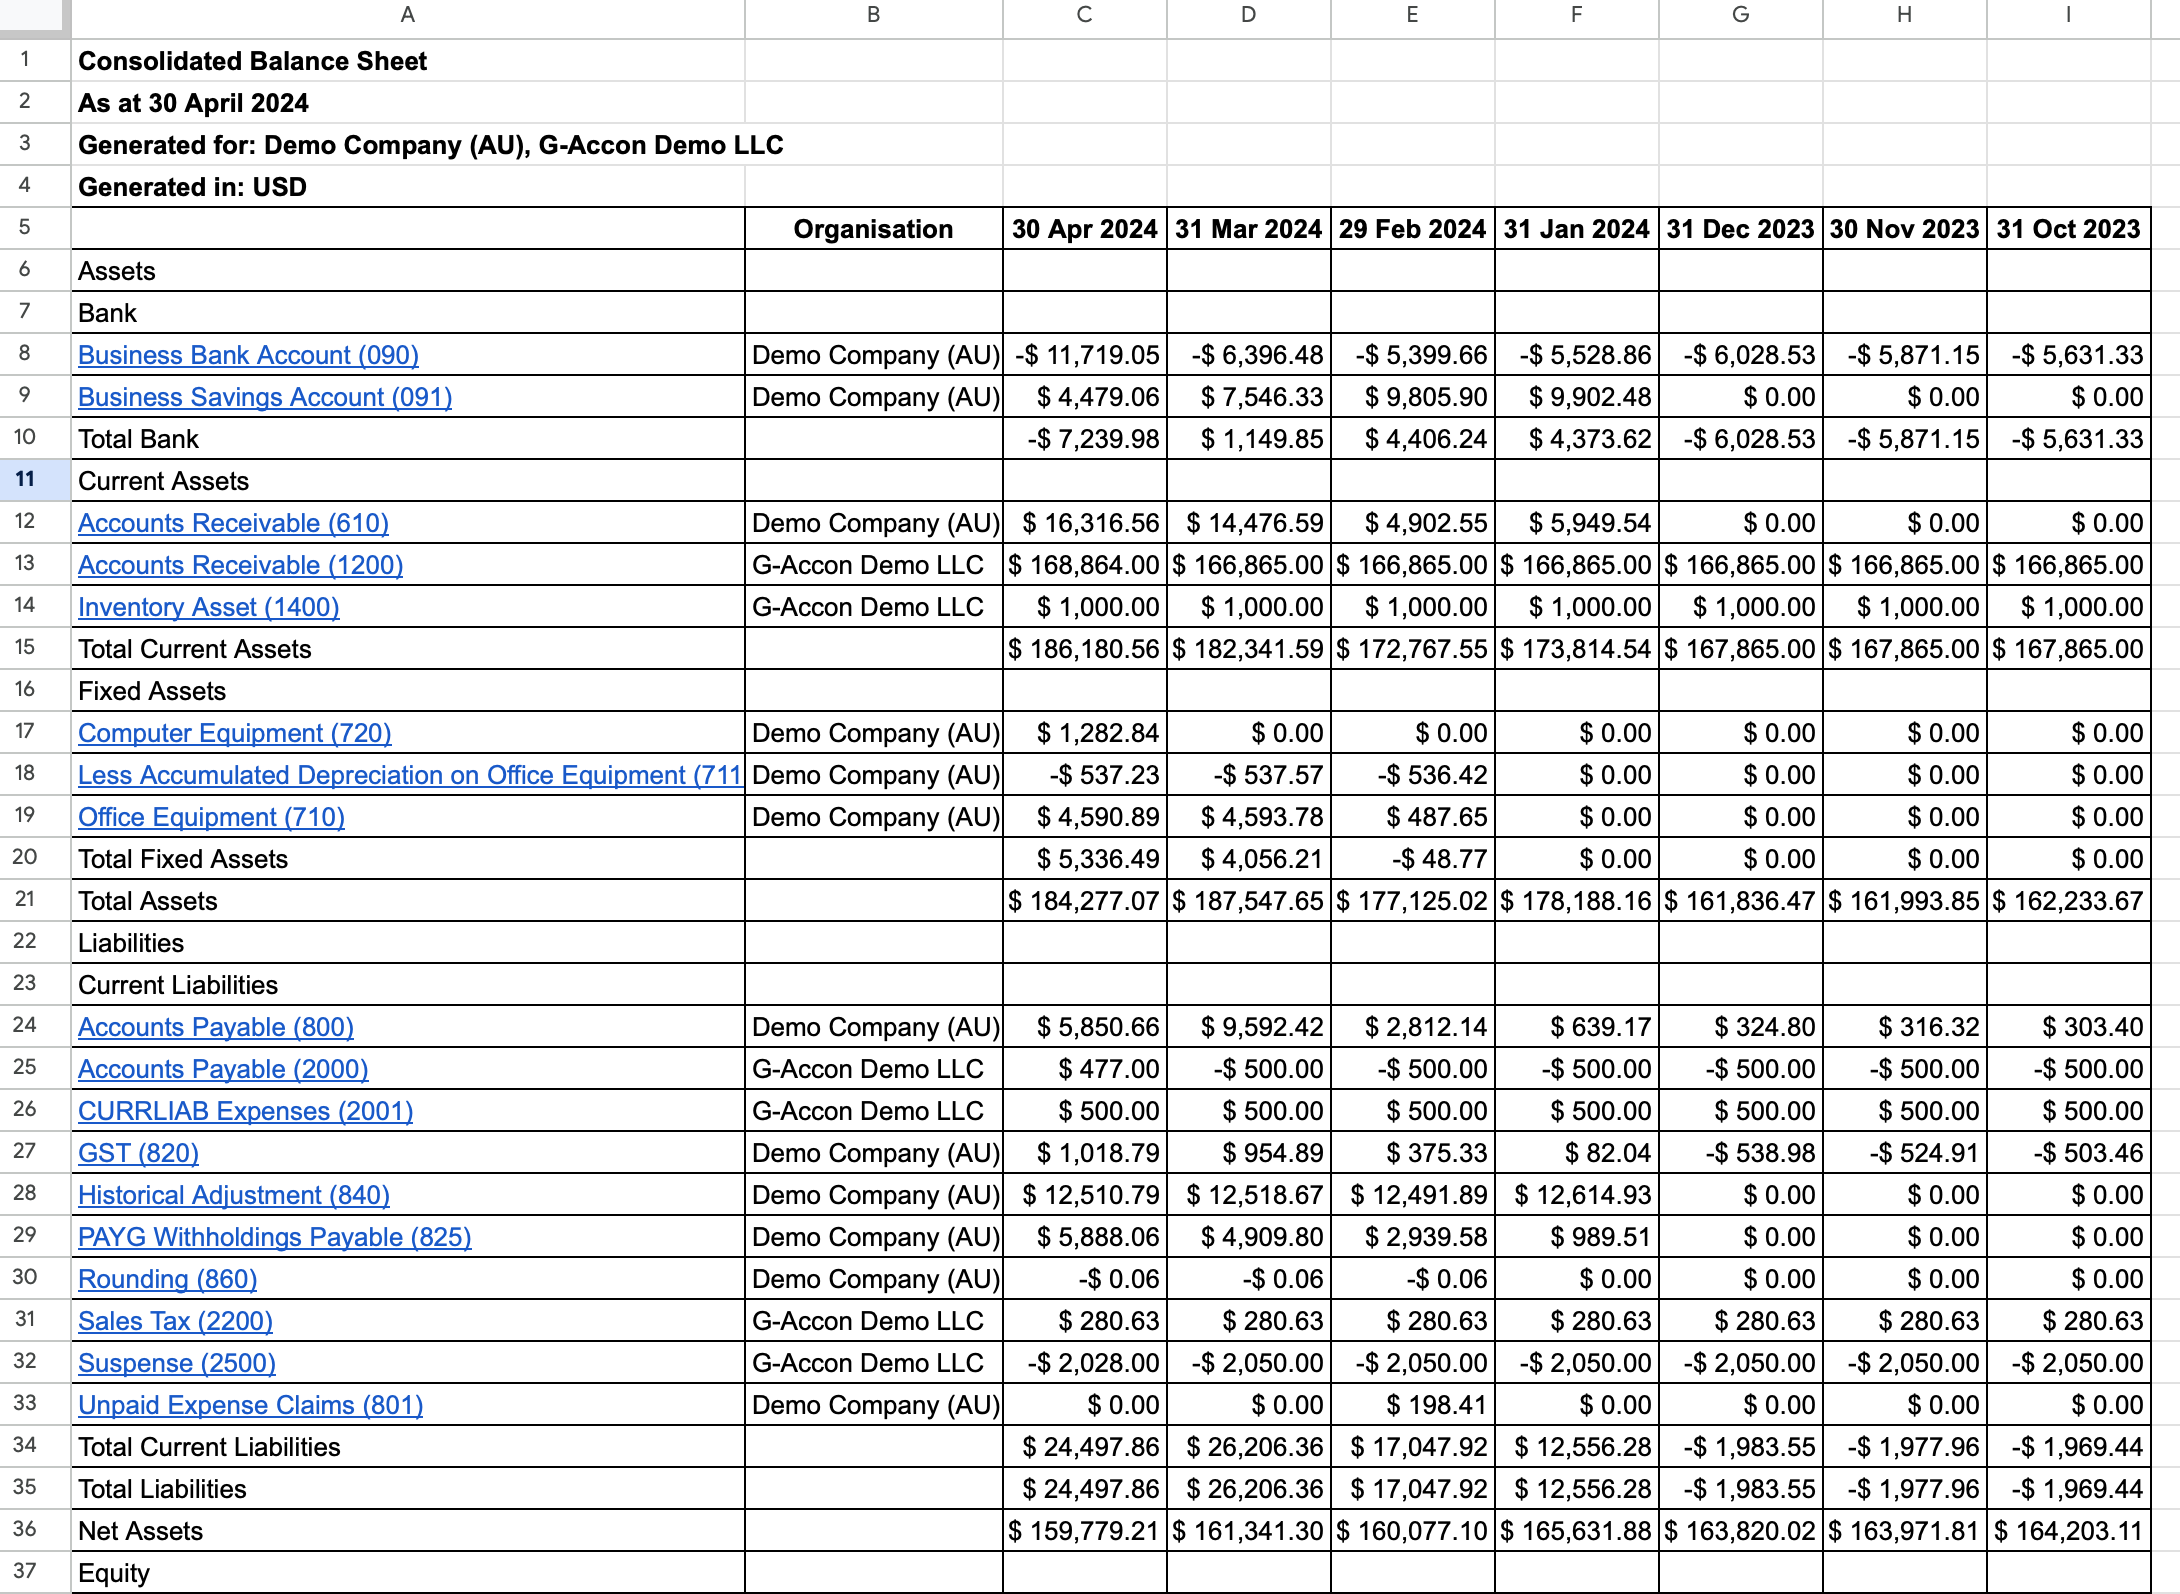Click the 'G-Accon Demo LLC' cell in Suspense row

(874, 1363)
